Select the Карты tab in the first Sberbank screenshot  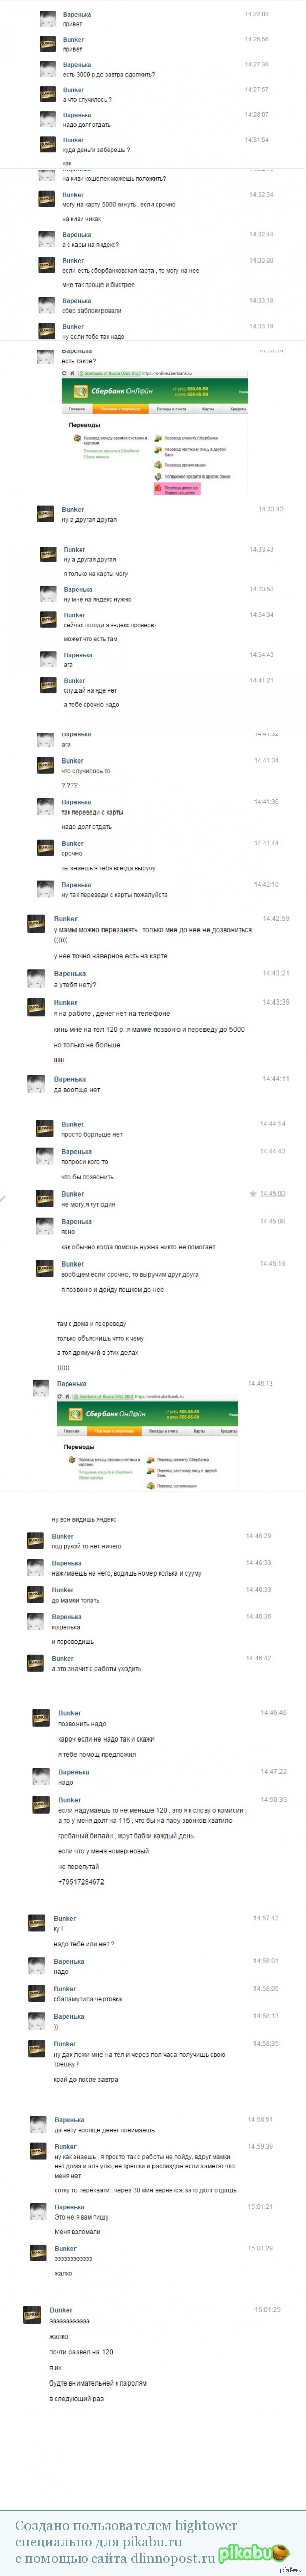point(208,409)
